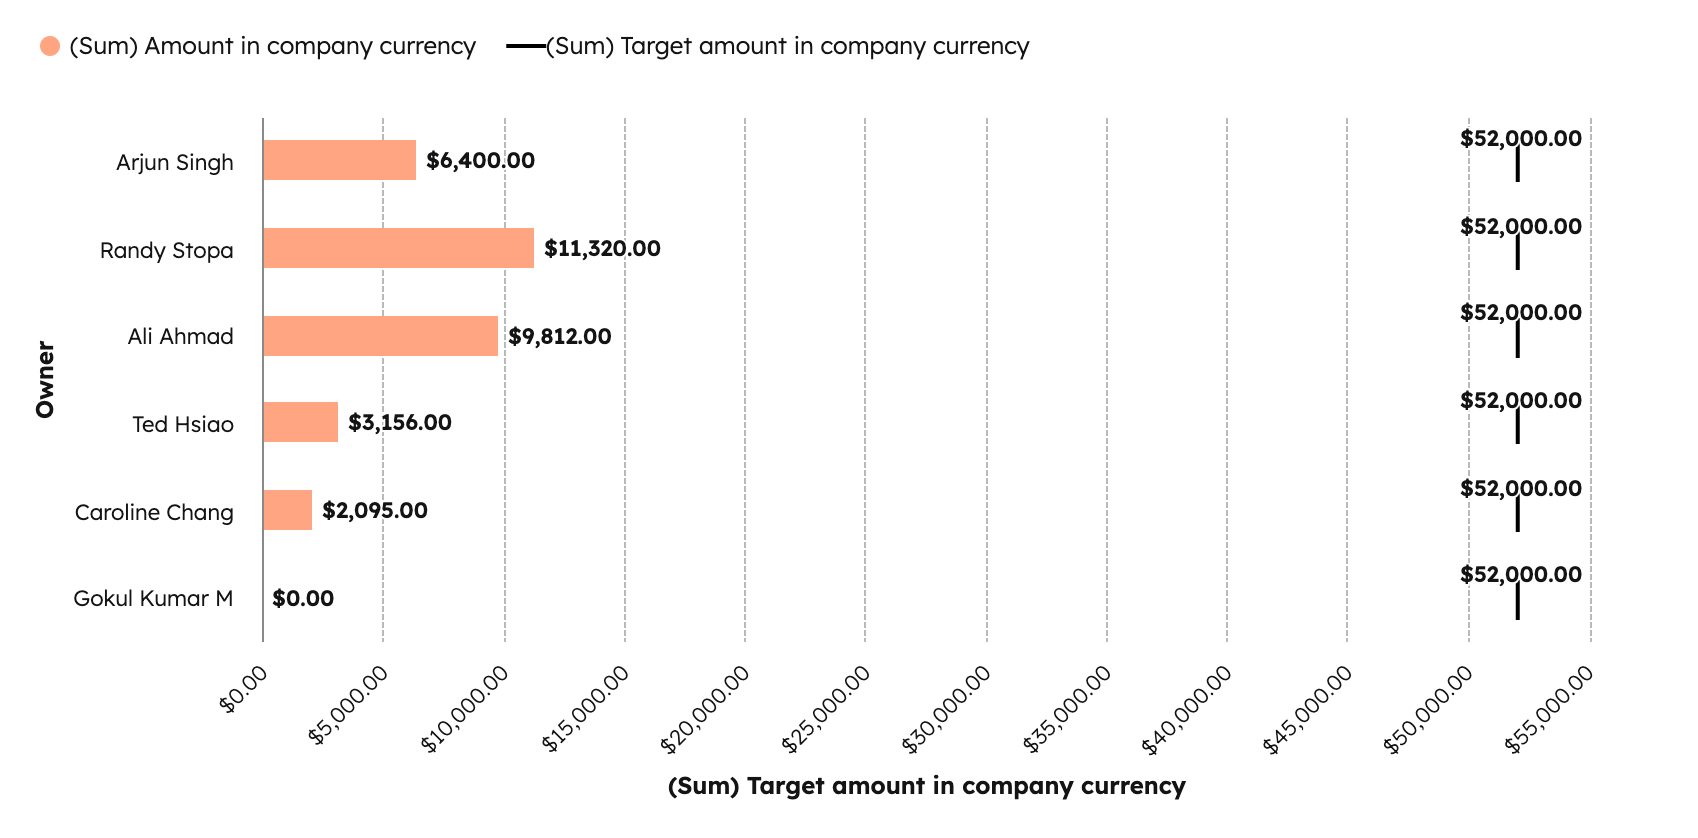Click the $0.00 data label for Gokul
Screen dimensions: 1698x838
303,598
